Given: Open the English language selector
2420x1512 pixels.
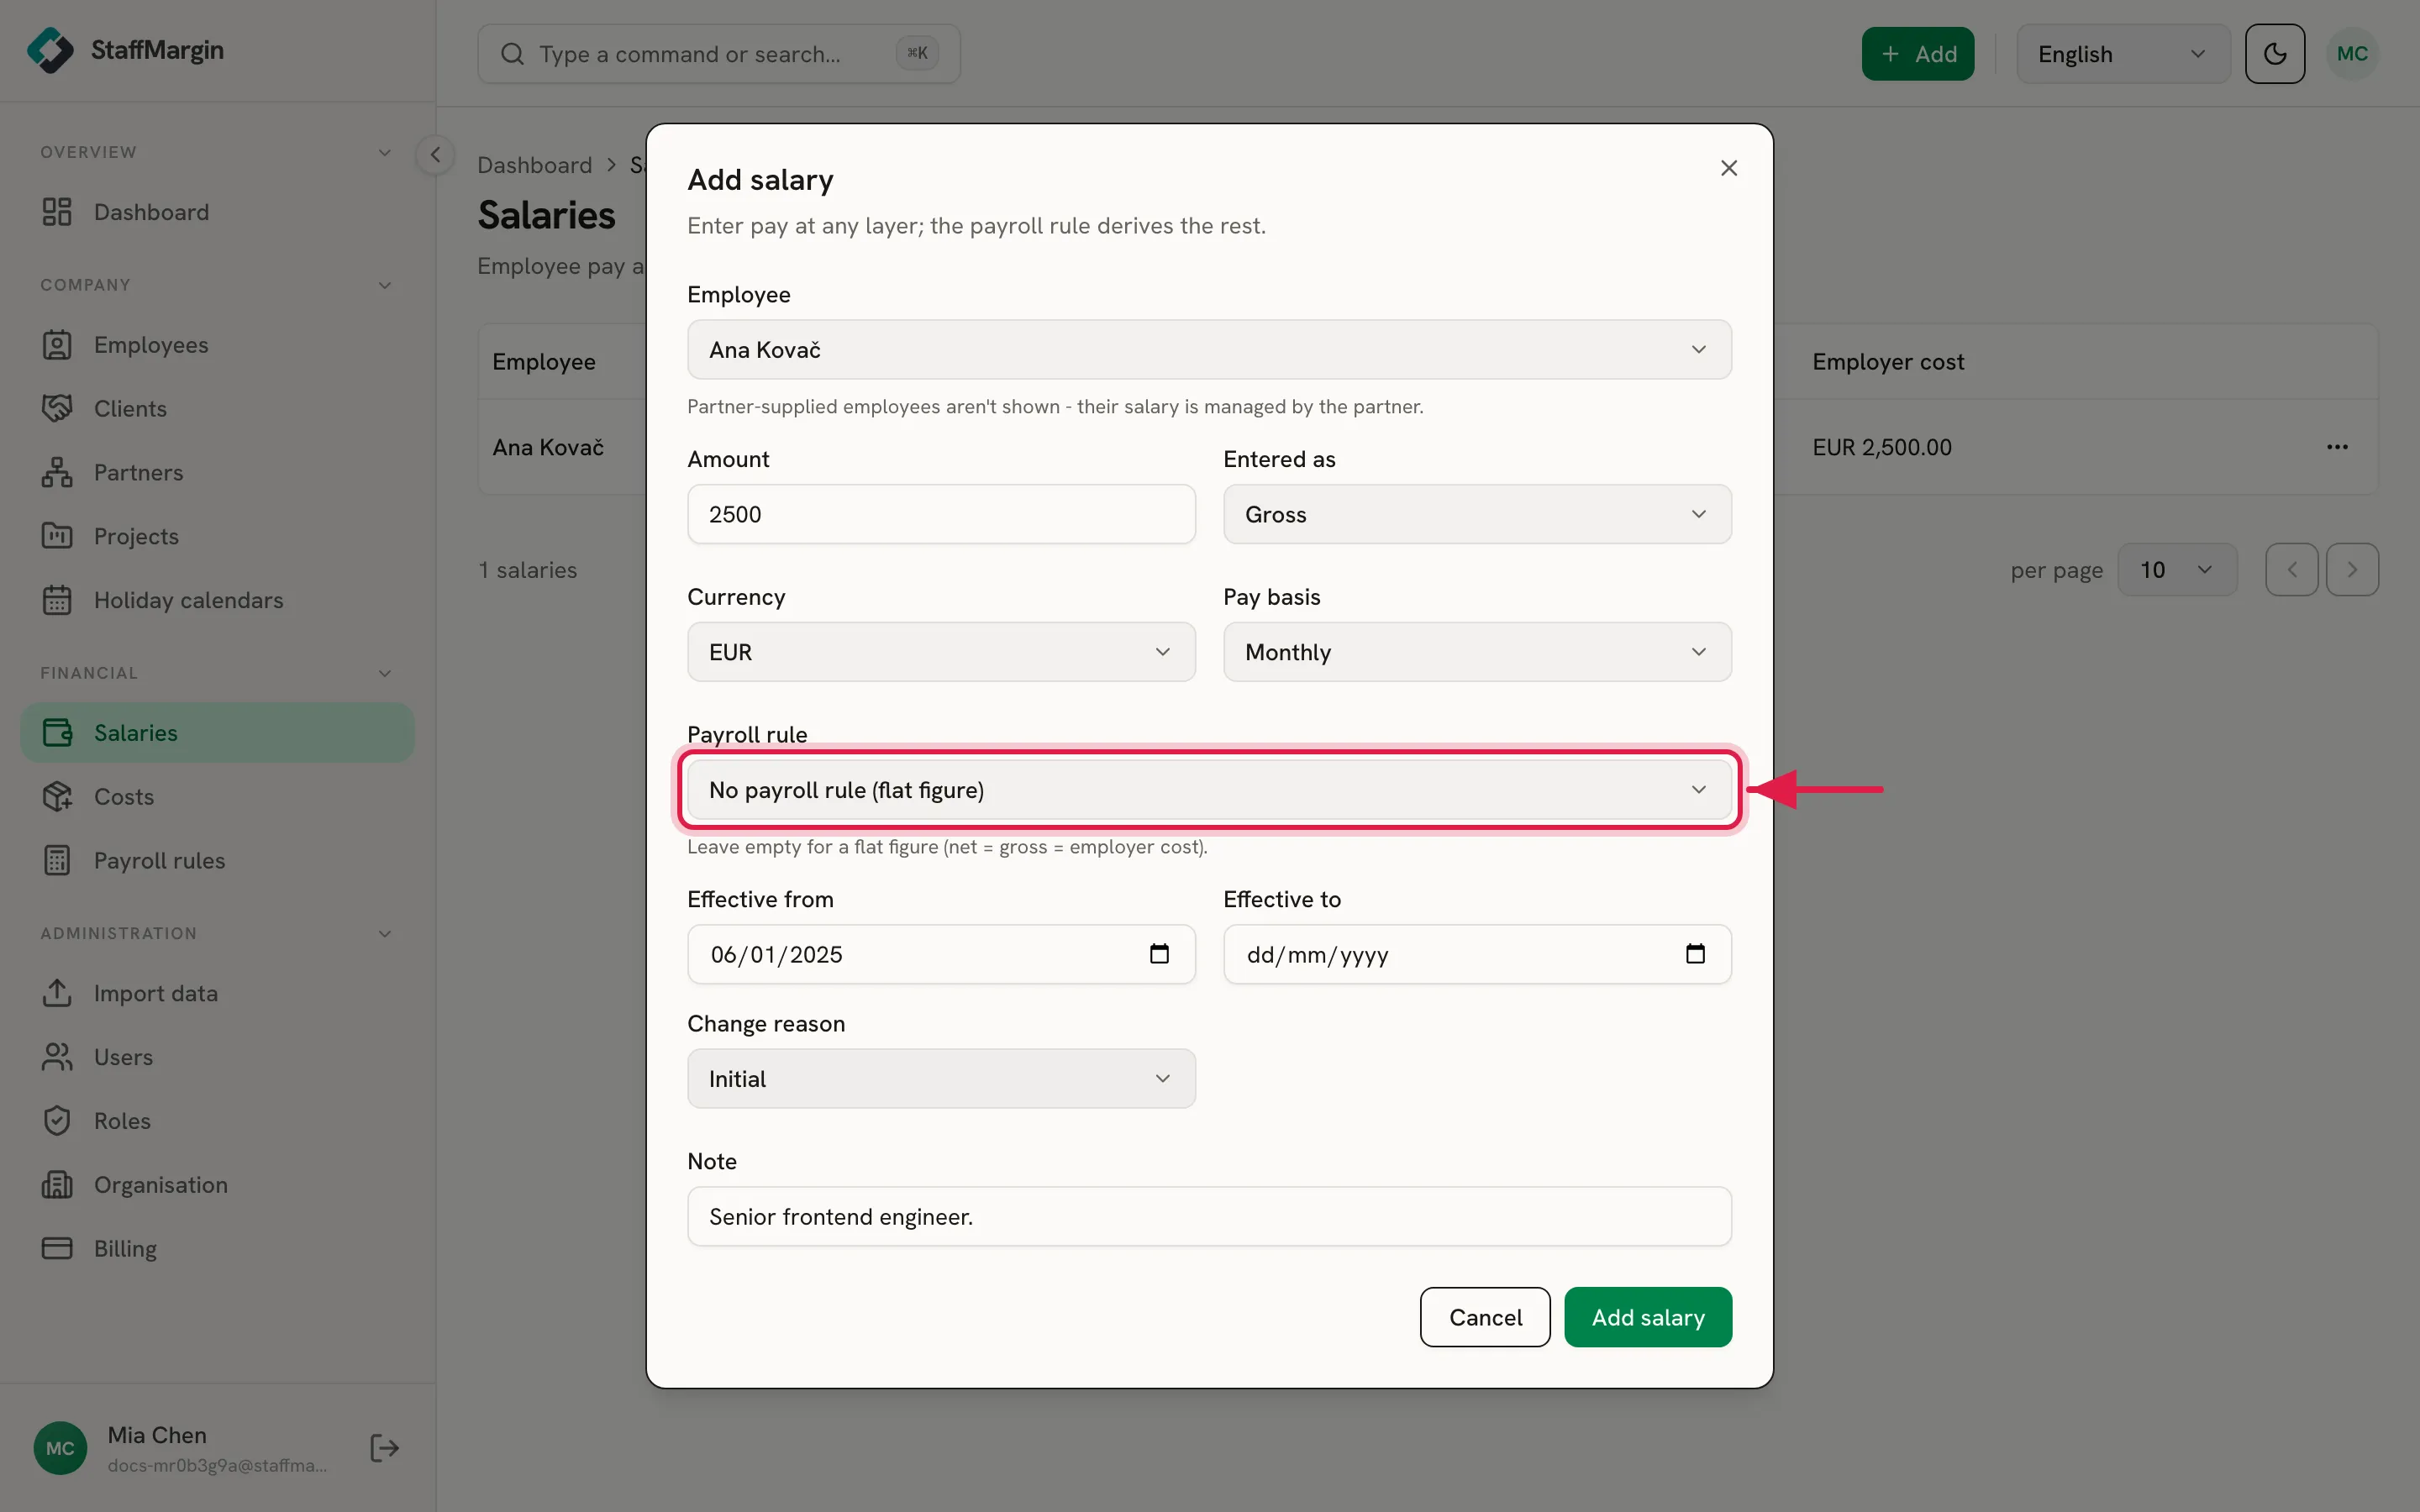Looking at the screenshot, I should tap(2123, 54).
